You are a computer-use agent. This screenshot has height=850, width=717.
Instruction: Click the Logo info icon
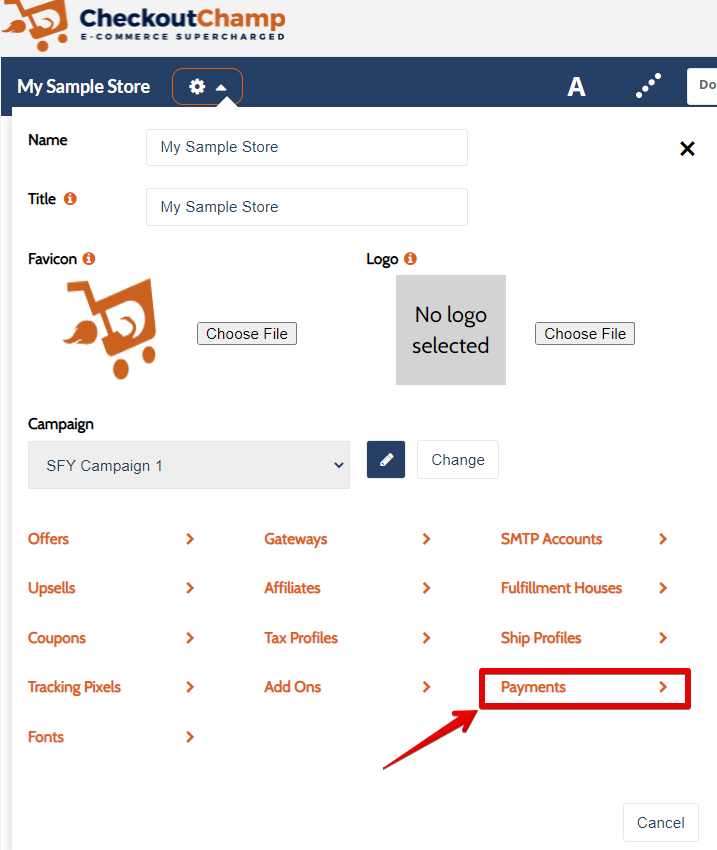tap(410, 259)
